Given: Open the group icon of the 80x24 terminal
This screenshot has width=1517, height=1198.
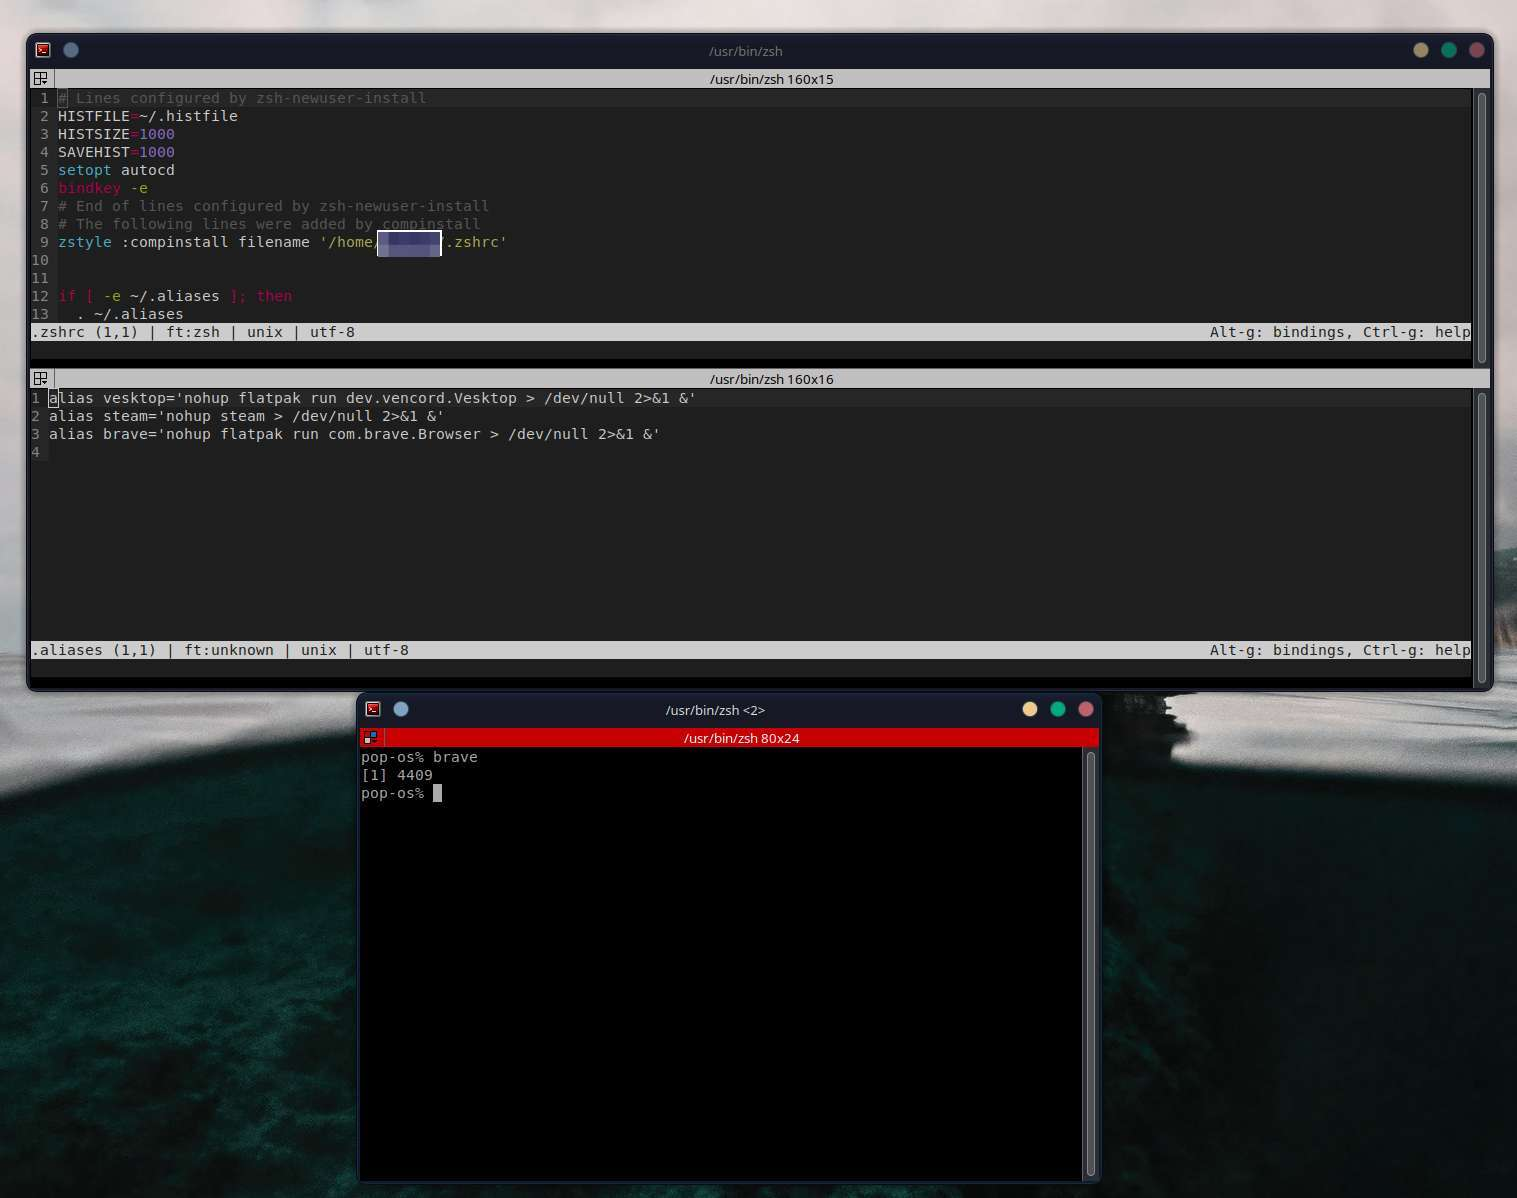Looking at the screenshot, I should [371, 737].
